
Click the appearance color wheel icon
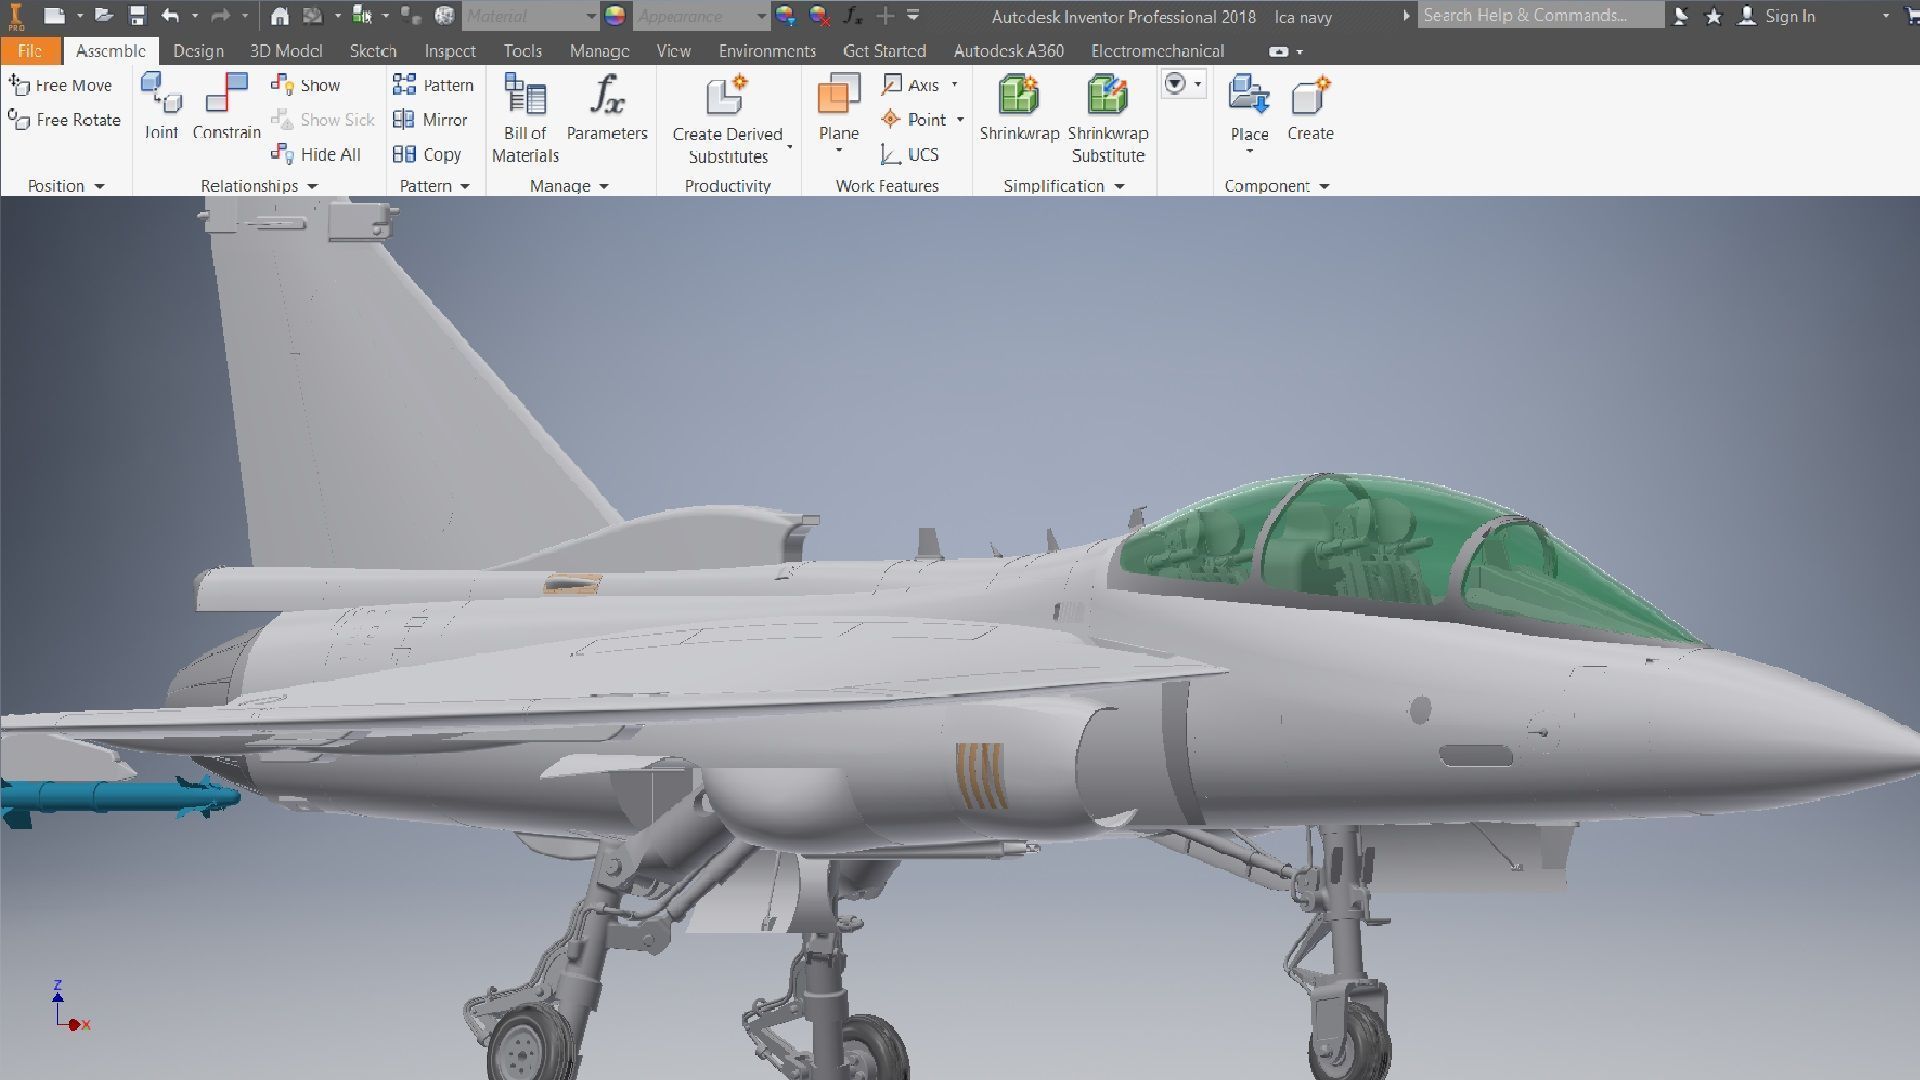pyautogui.click(x=615, y=16)
